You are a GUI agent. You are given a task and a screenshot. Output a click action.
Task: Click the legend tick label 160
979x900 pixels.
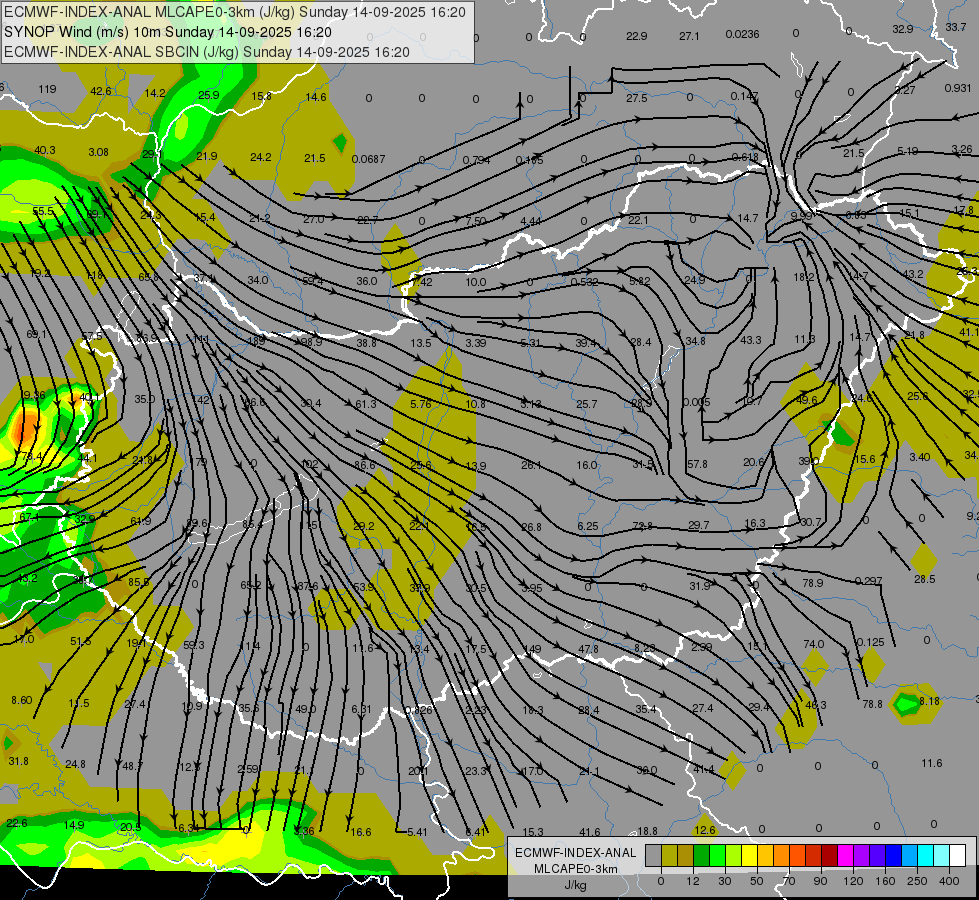pyautogui.click(x=885, y=881)
